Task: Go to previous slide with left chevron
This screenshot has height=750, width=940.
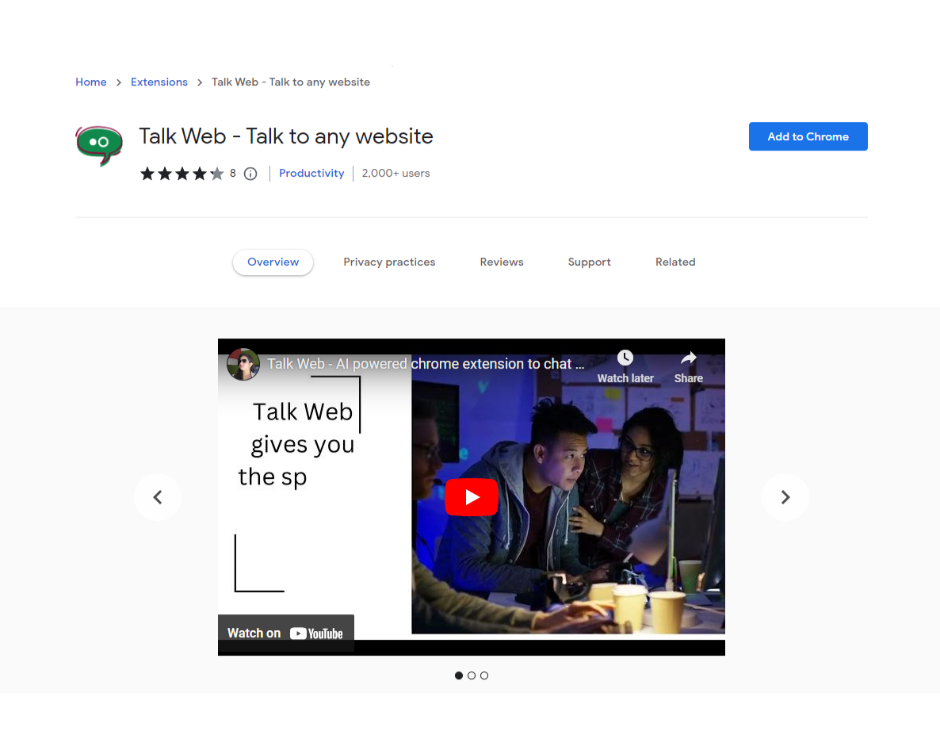Action: tap(158, 497)
